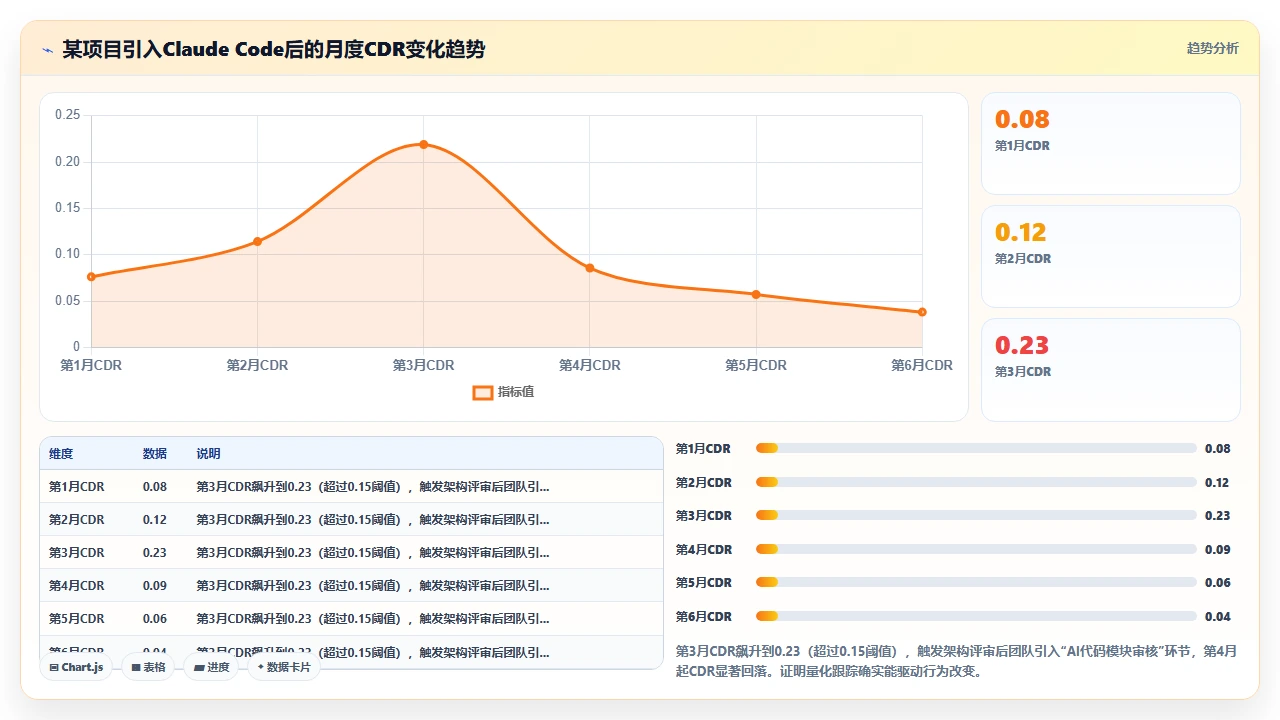Click the 0.06 value in table
Screen dimensions: 1280x720
click(155, 619)
